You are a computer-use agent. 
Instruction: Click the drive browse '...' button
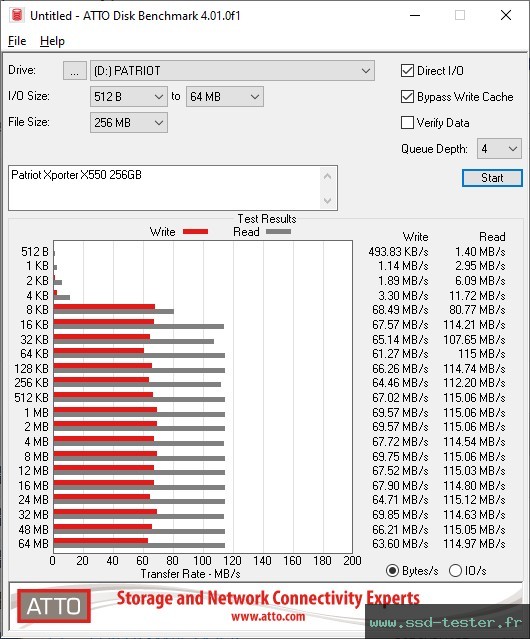[x=75, y=71]
